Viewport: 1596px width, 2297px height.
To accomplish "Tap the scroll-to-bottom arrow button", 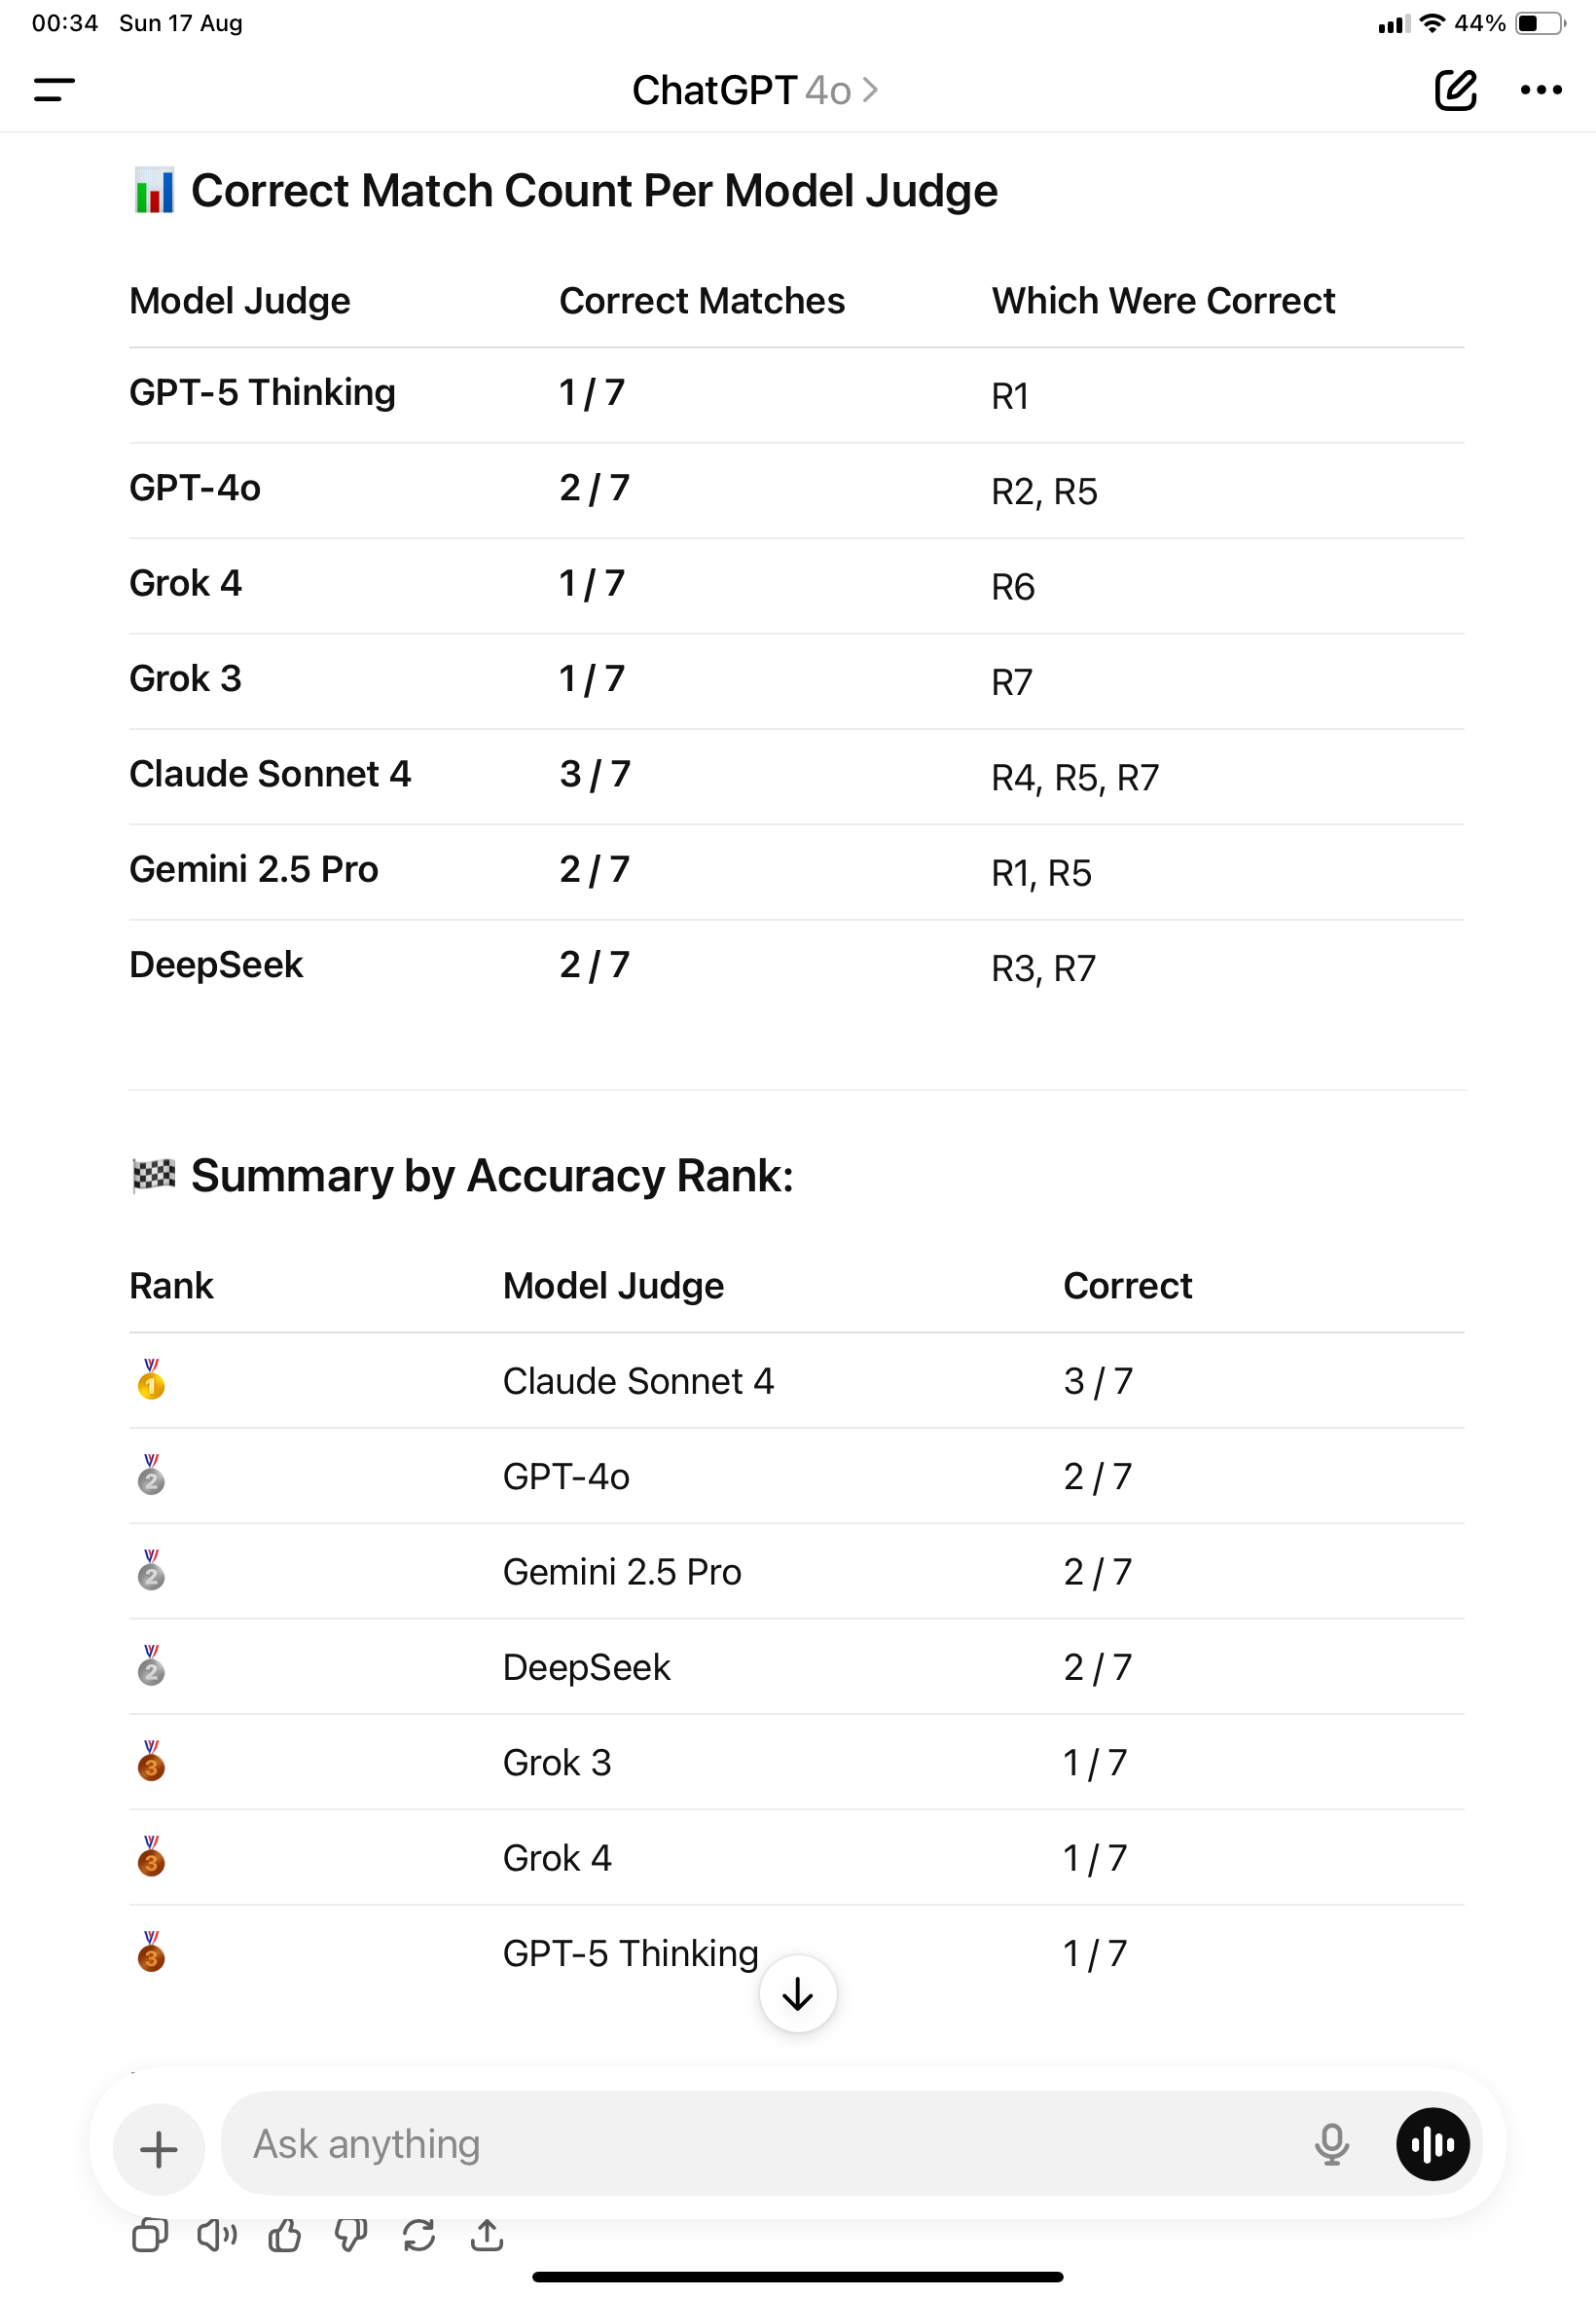I will [x=797, y=1994].
